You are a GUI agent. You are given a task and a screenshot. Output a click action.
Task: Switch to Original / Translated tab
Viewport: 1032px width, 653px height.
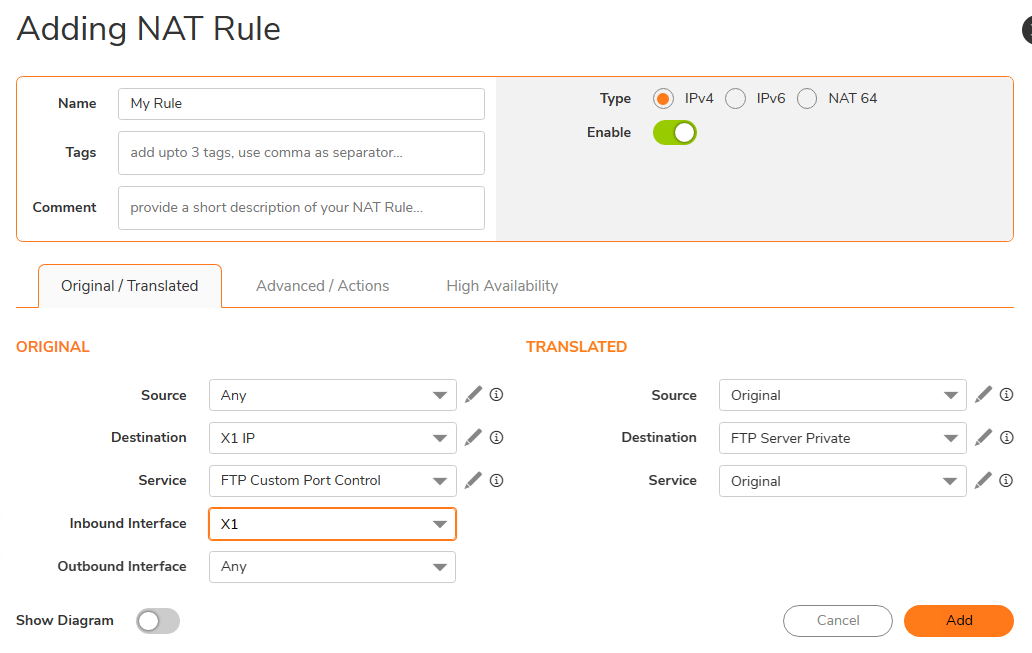pyautogui.click(x=130, y=286)
